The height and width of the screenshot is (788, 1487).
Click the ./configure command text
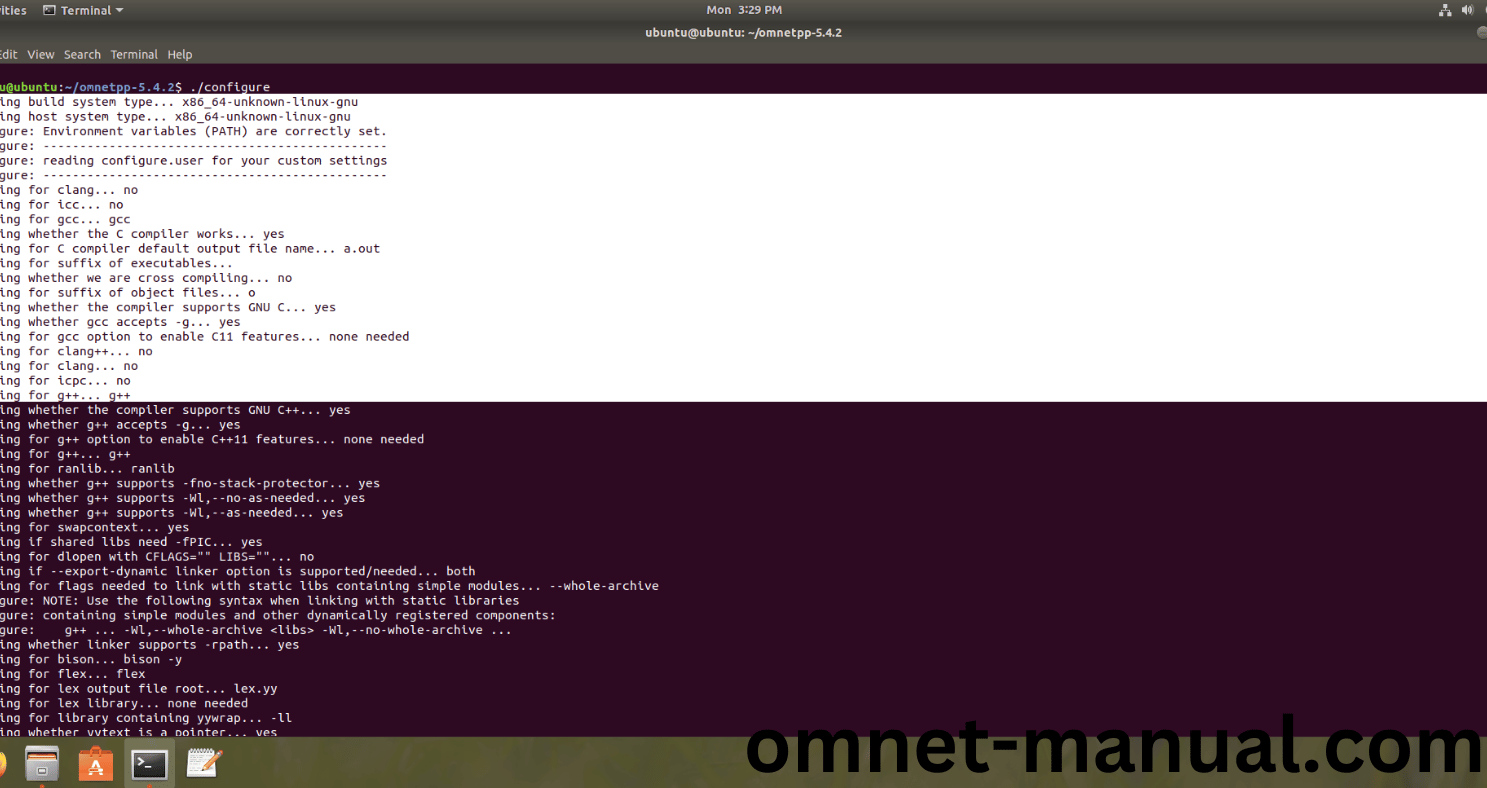[230, 88]
